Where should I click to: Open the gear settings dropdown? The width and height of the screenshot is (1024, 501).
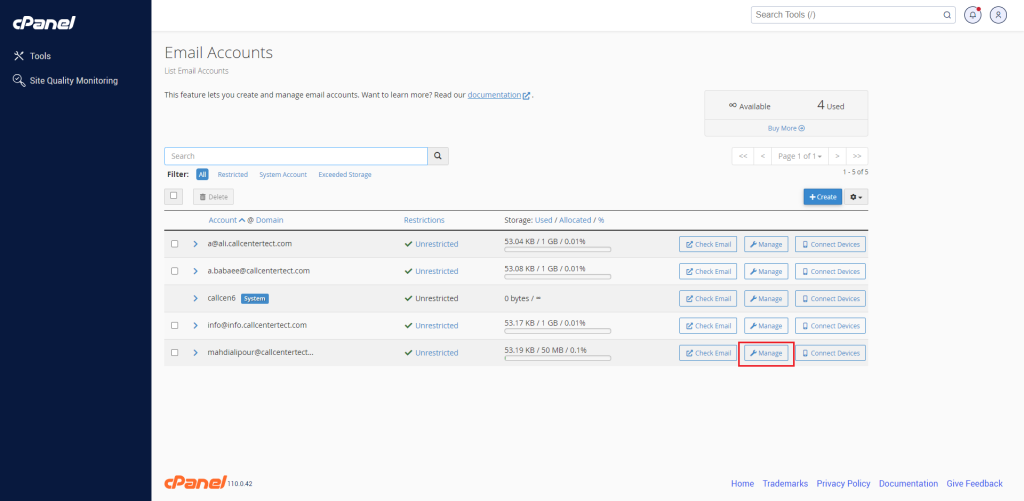pyautogui.click(x=857, y=197)
